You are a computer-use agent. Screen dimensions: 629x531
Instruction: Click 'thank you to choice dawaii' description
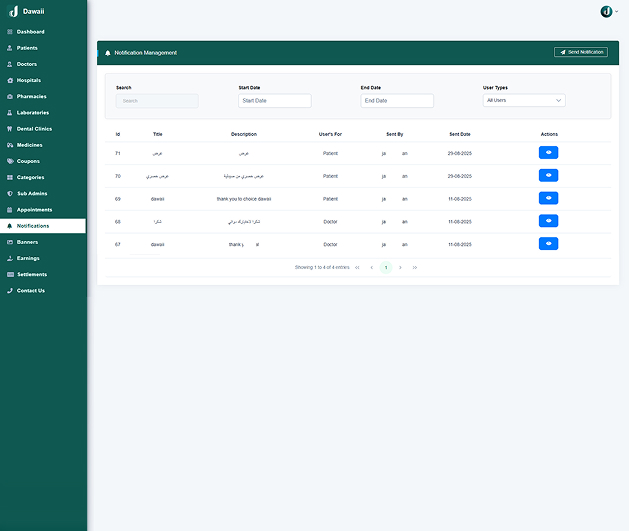click(x=244, y=199)
